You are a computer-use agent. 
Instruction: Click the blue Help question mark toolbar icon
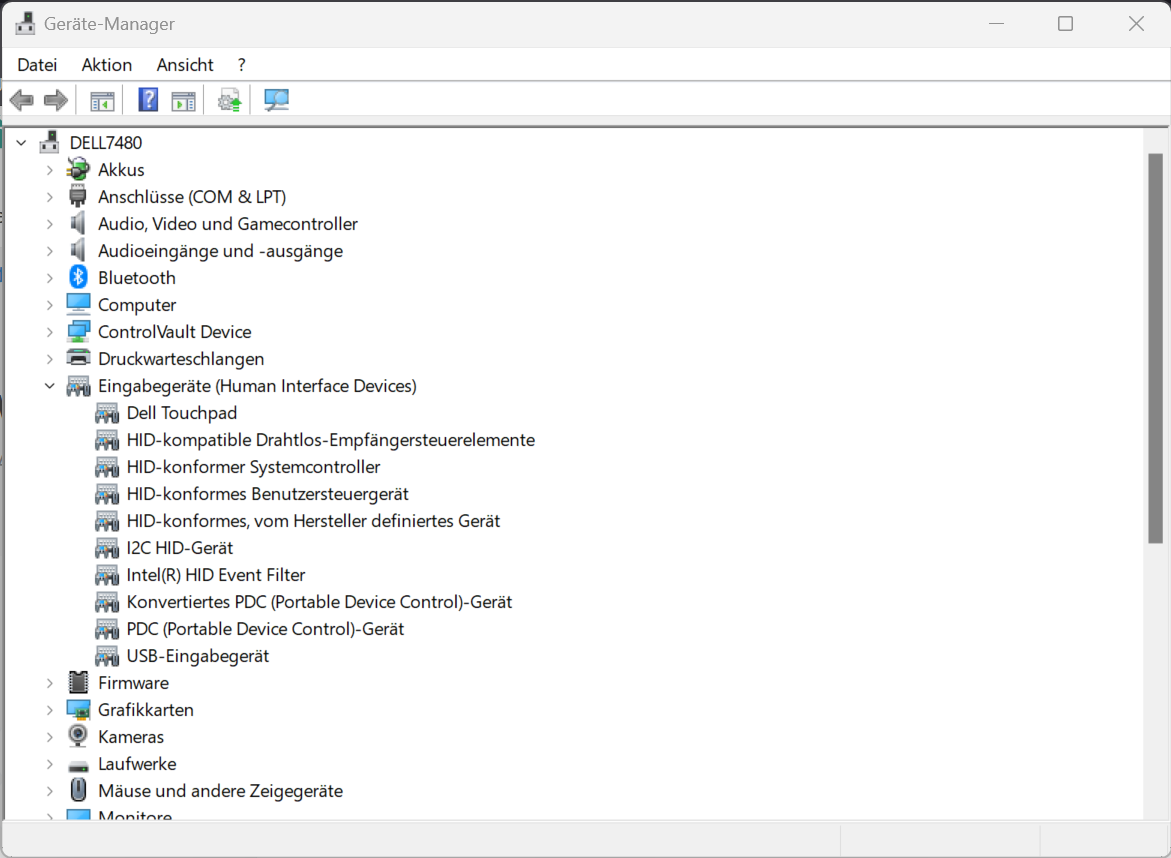pos(148,100)
